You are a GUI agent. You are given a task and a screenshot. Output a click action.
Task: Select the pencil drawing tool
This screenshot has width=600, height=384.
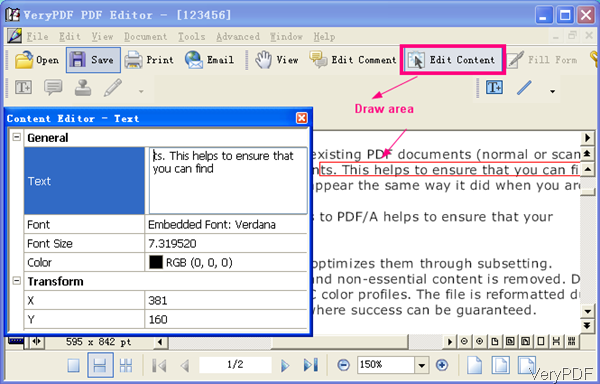(x=113, y=88)
